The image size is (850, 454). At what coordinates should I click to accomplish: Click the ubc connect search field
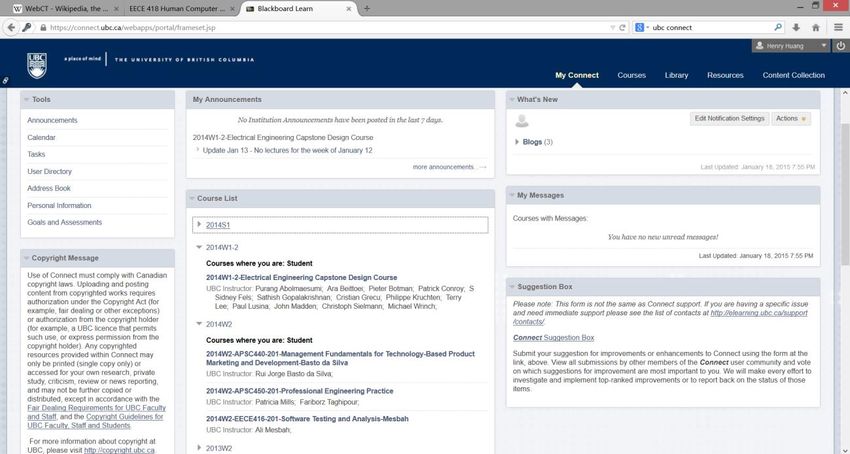(710, 27)
